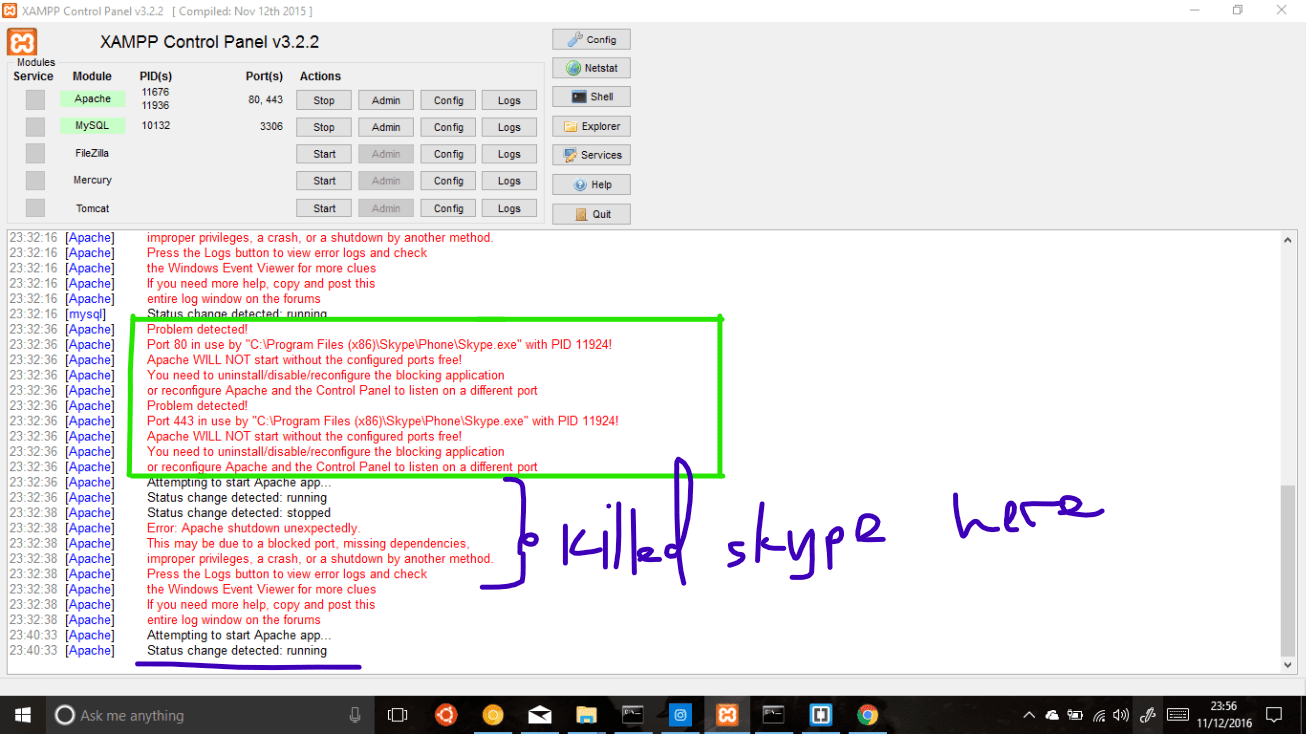Open Apache Admin page
The image size is (1306, 734).
(x=386, y=100)
